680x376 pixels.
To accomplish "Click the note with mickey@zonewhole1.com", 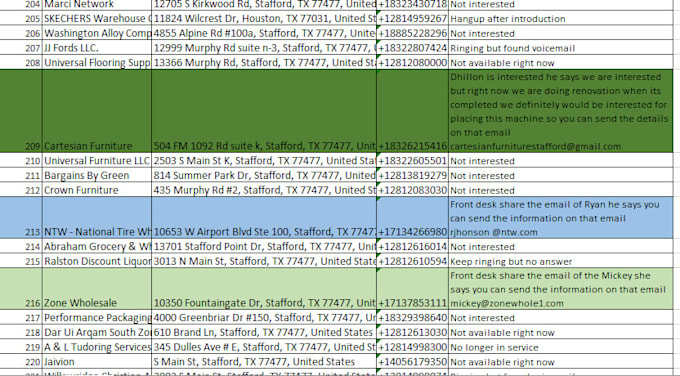I will (561, 289).
